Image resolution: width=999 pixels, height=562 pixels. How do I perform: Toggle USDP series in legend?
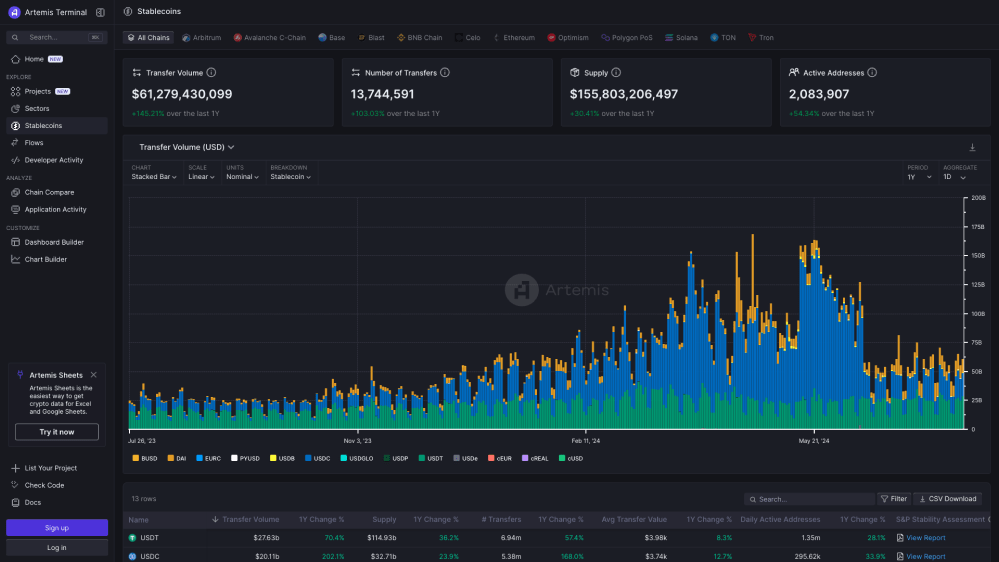coord(396,459)
